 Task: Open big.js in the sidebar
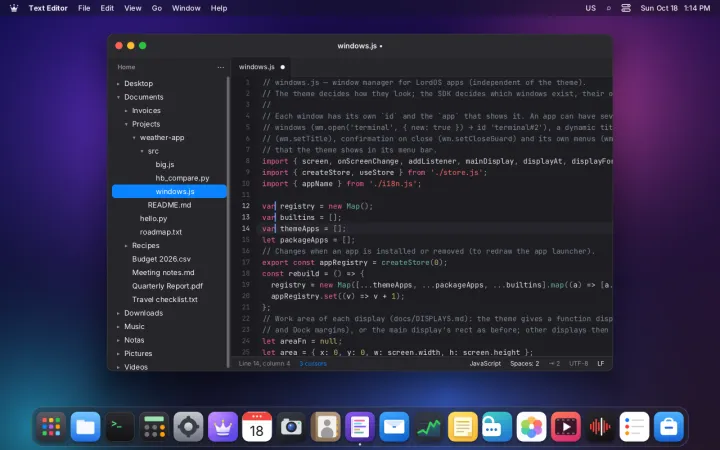pos(169,164)
